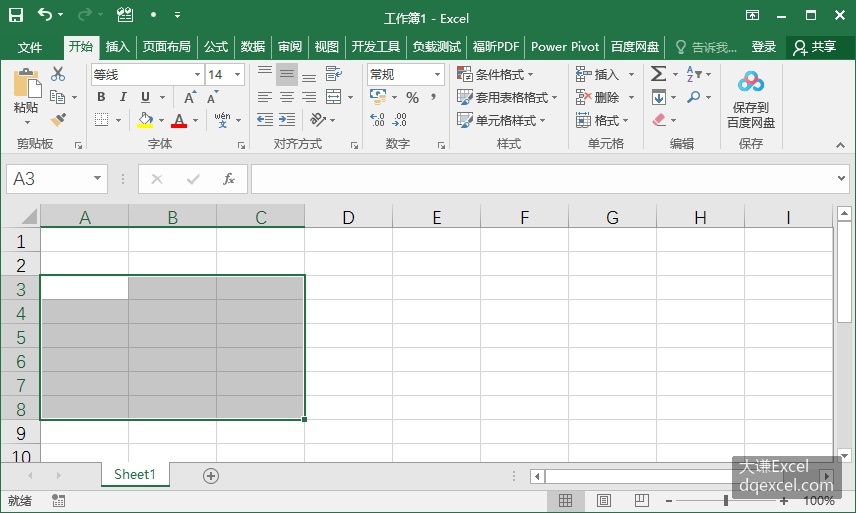
Task: Toggle Underline formatting
Action: click(145, 97)
